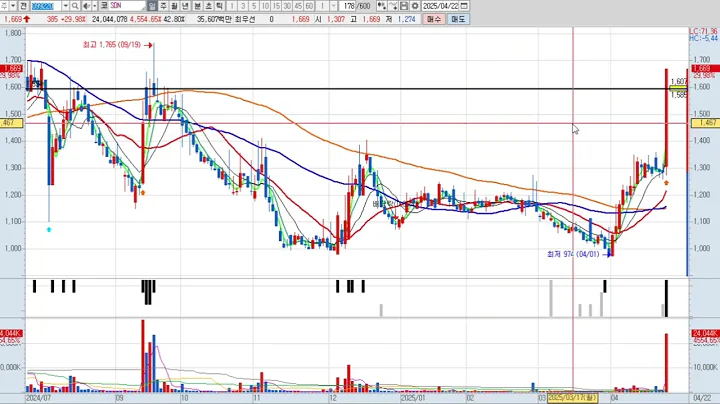
Task: Choose interval 45 button
Action: [298, 6]
